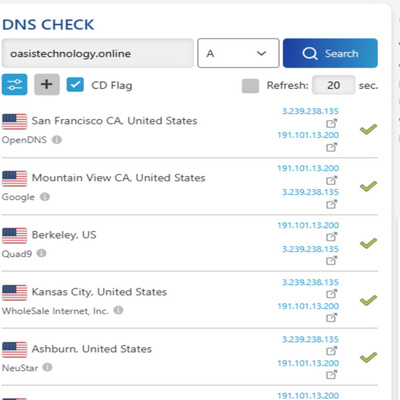Open the filter settings sliders icon
This screenshot has height=400, width=400.
coord(14,85)
